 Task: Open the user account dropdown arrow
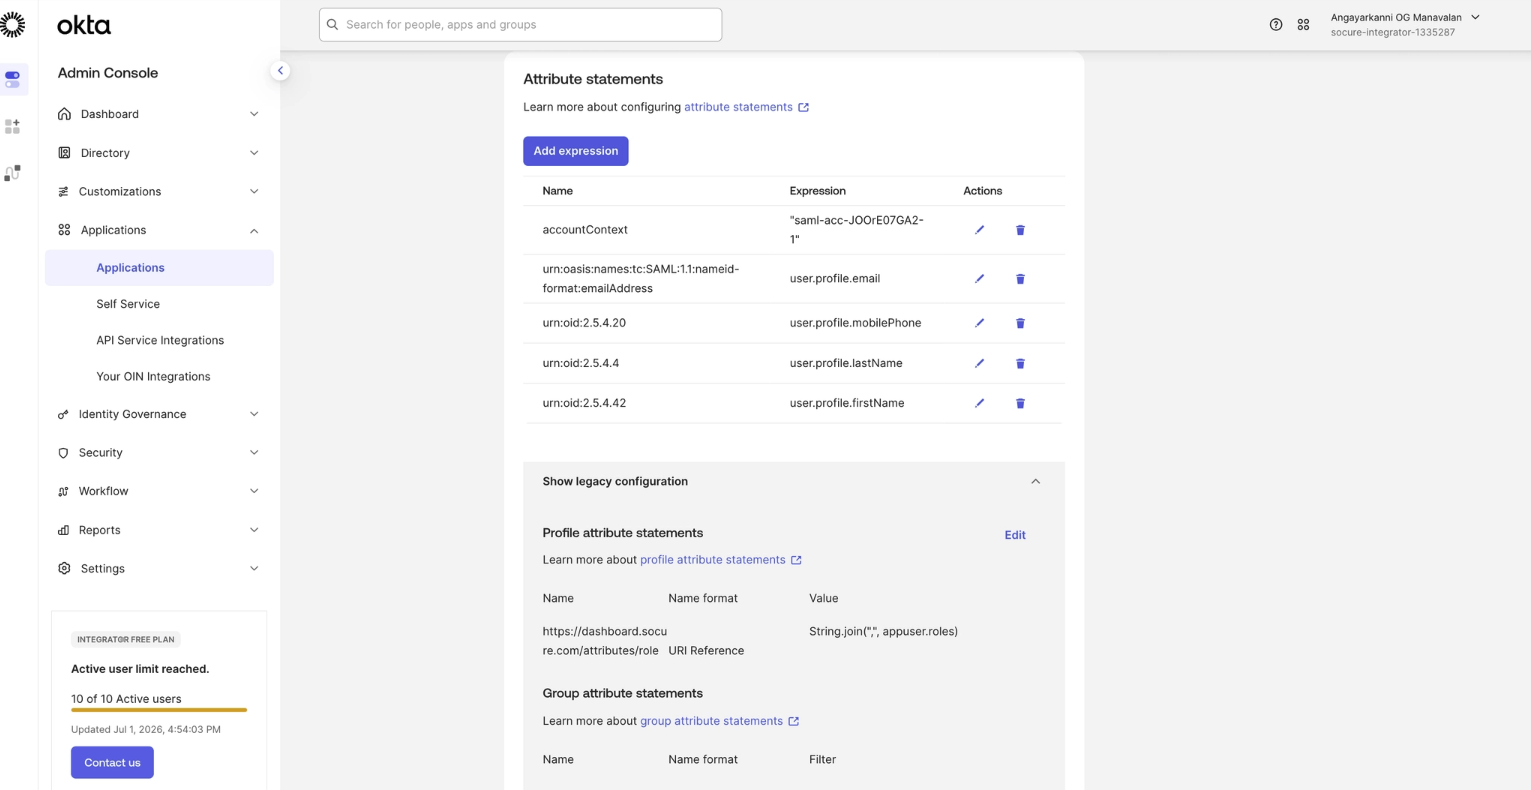(1475, 17)
